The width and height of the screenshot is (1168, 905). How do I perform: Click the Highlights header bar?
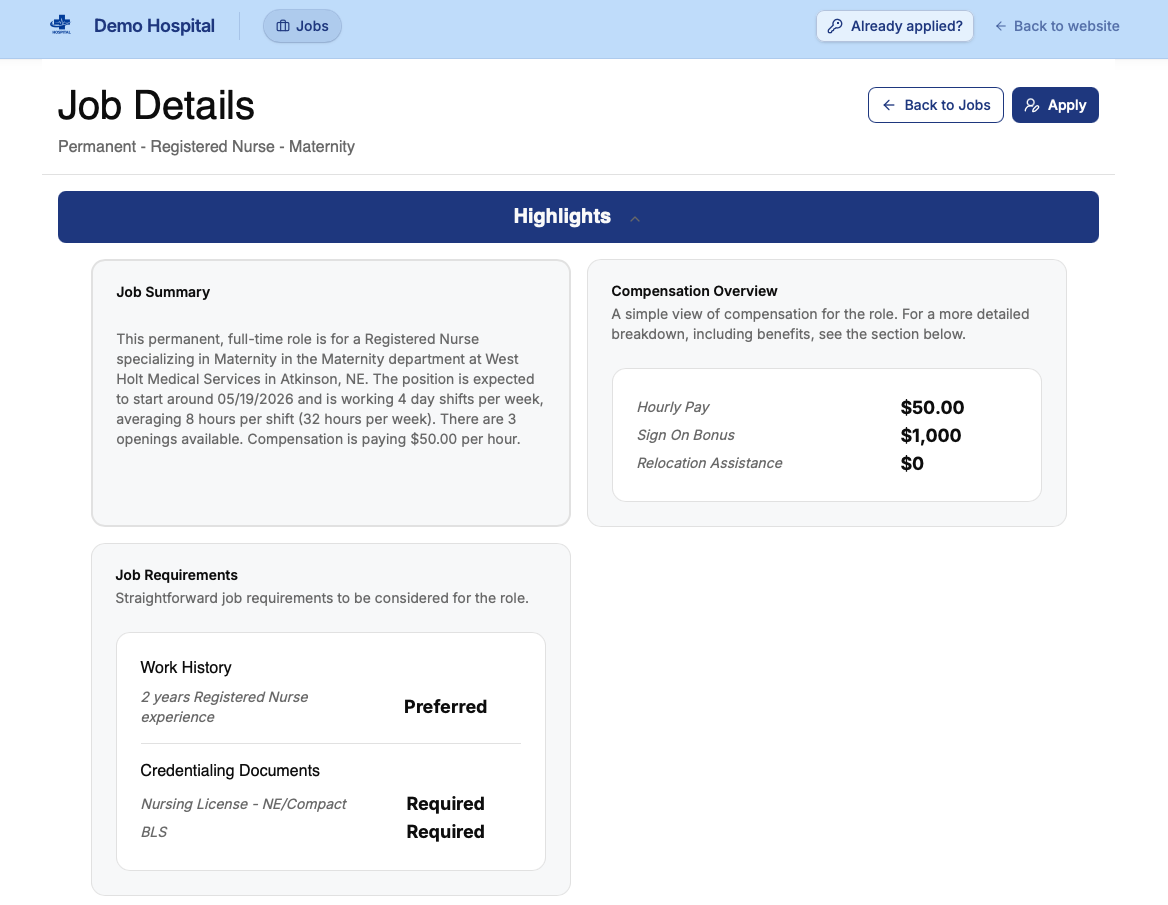point(578,217)
